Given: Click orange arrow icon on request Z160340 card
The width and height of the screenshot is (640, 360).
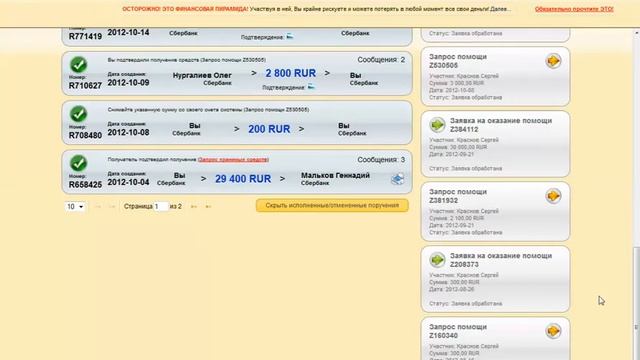Looking at the screenshot, I should tap(553, 331).
